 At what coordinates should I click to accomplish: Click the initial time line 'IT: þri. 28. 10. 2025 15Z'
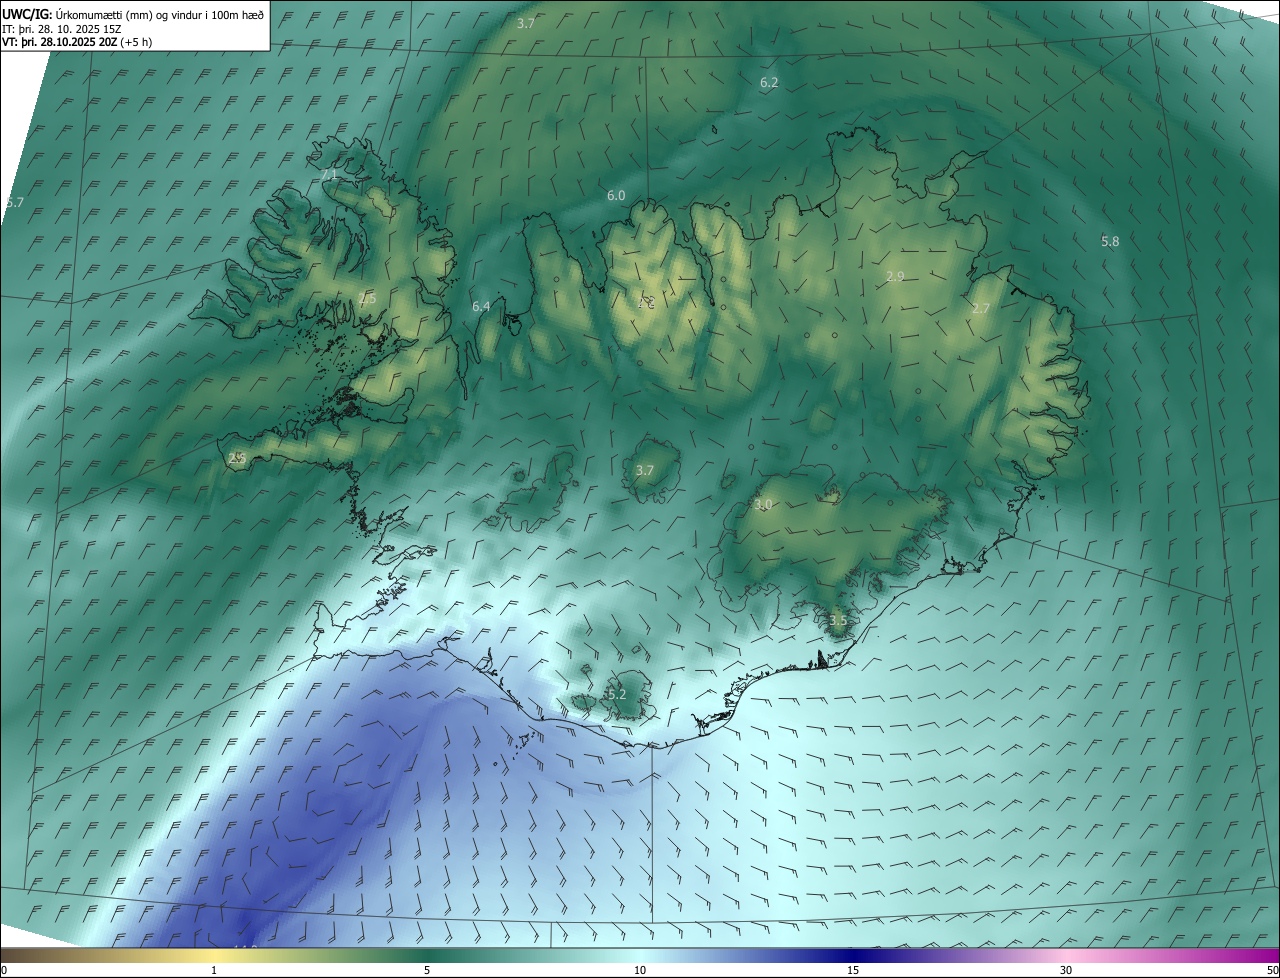61,29
